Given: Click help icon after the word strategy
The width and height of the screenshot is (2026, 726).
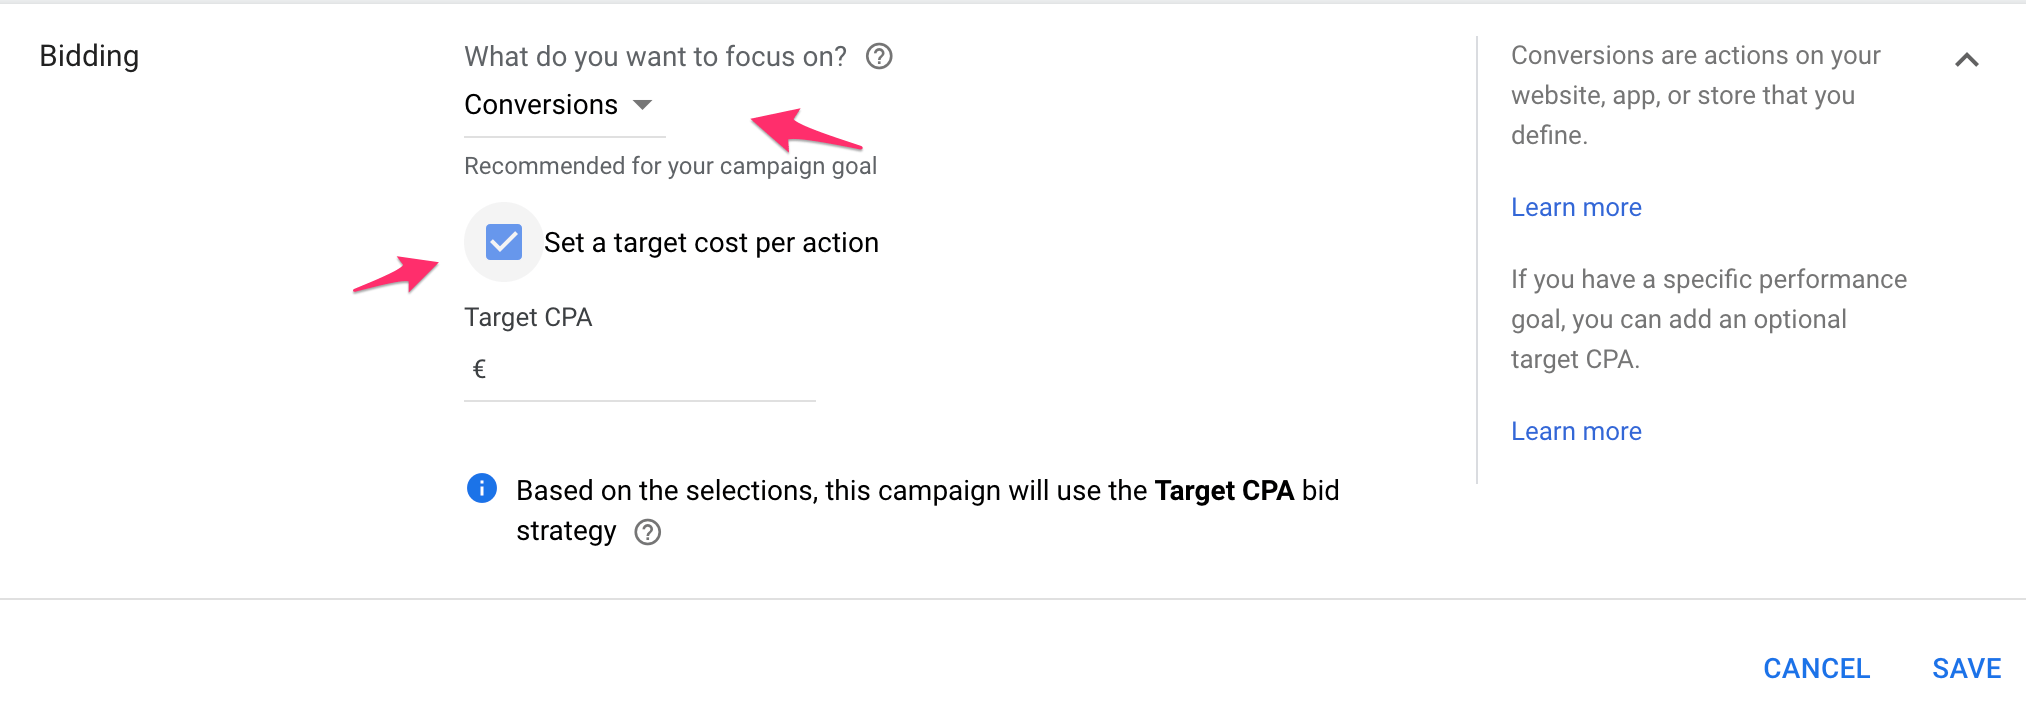Looking at the screenshot, I should 648,532.
